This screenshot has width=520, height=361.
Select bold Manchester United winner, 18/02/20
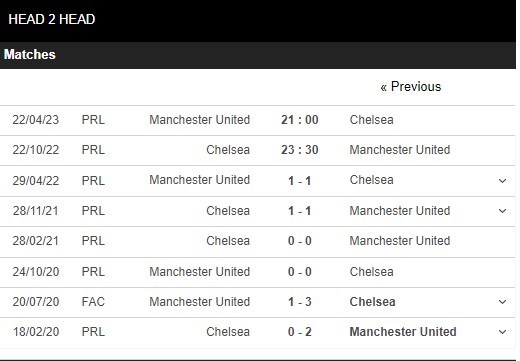click(x=403, y=332)
